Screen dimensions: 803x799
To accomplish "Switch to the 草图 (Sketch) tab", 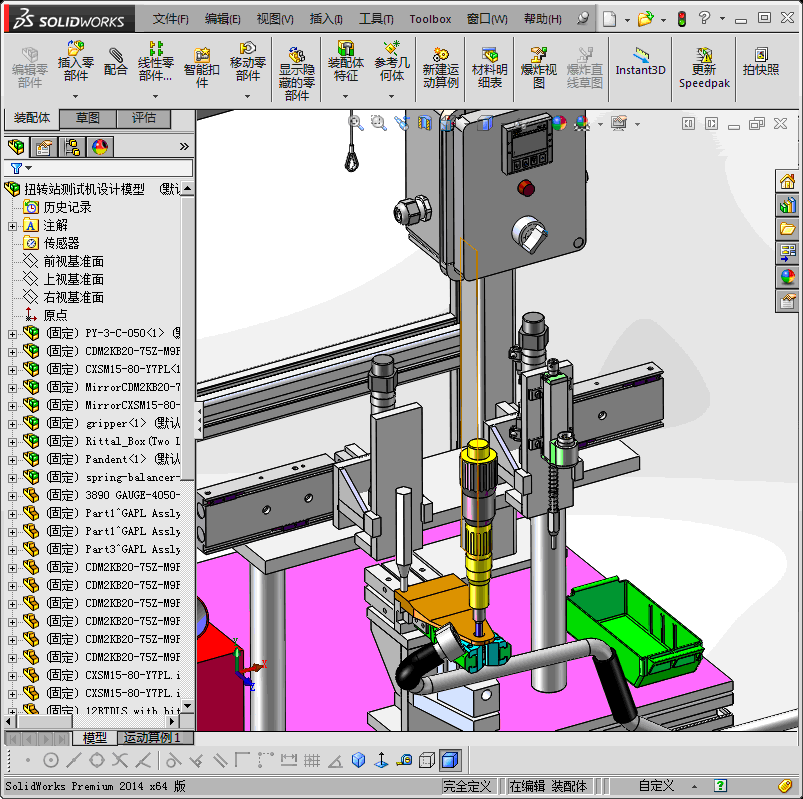I will [x=88, y=118].
